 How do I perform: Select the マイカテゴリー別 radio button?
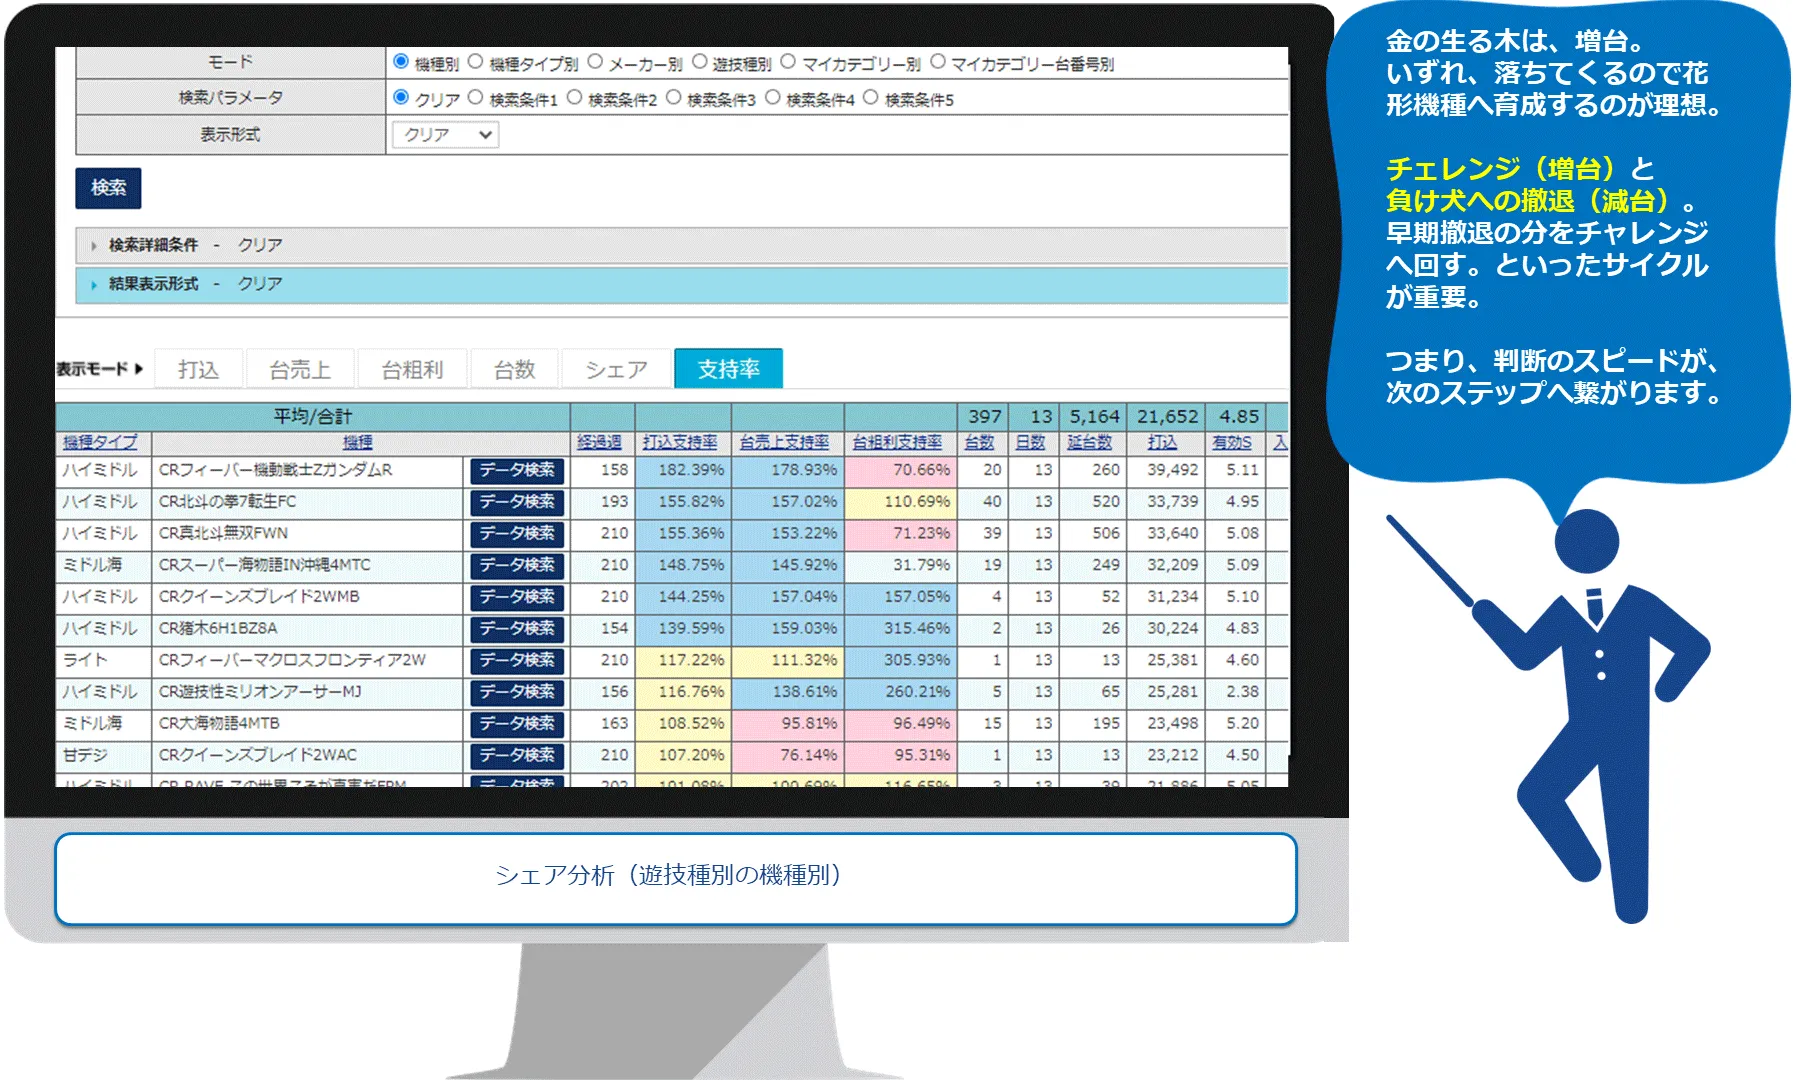click(x=788, y=62)
